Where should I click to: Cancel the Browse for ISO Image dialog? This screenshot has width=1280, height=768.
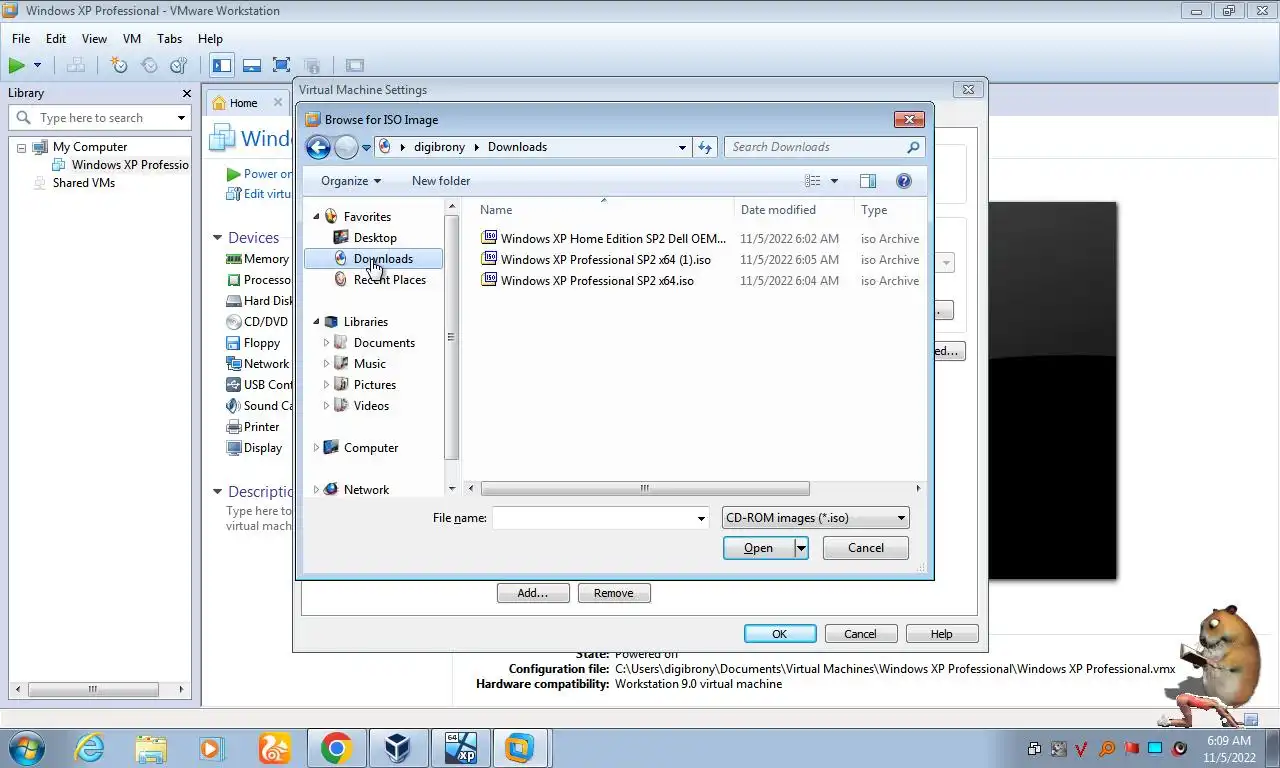point(866,548)
